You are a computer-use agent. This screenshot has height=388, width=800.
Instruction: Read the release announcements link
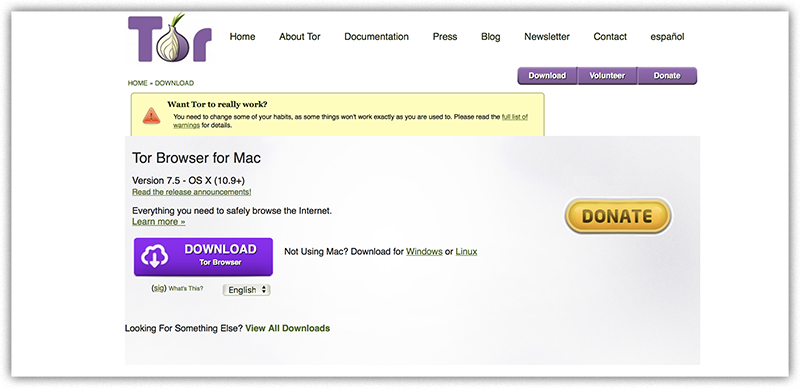[191, 192]
